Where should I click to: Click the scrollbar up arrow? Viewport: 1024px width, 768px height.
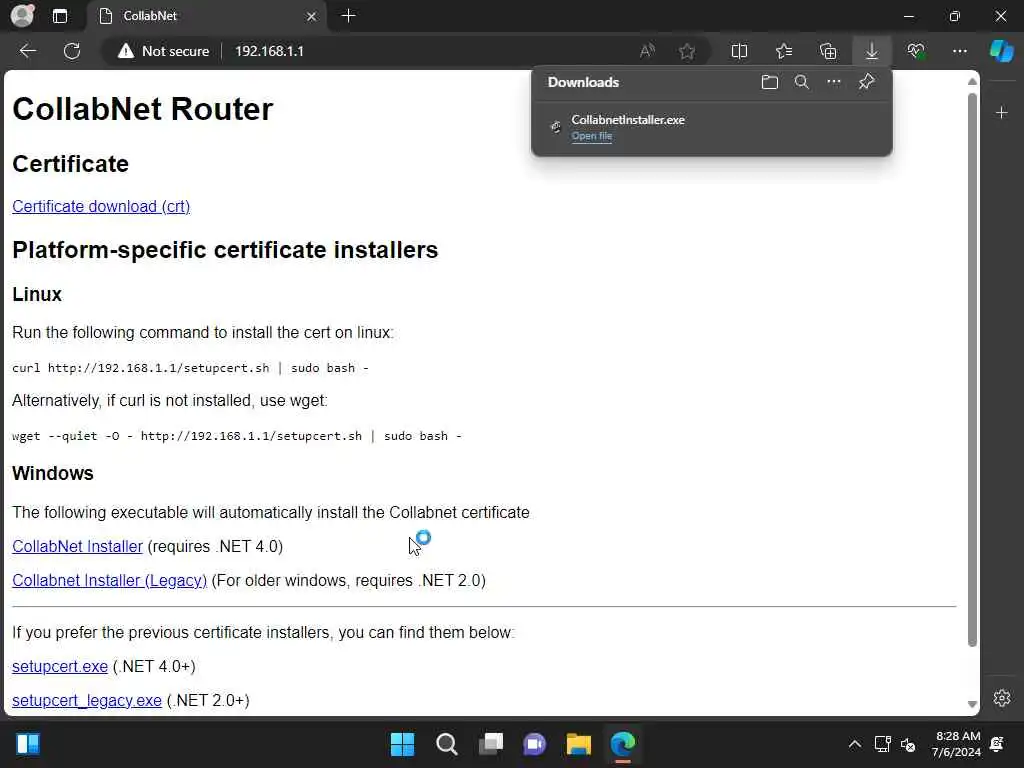click(x=972, y=82)
